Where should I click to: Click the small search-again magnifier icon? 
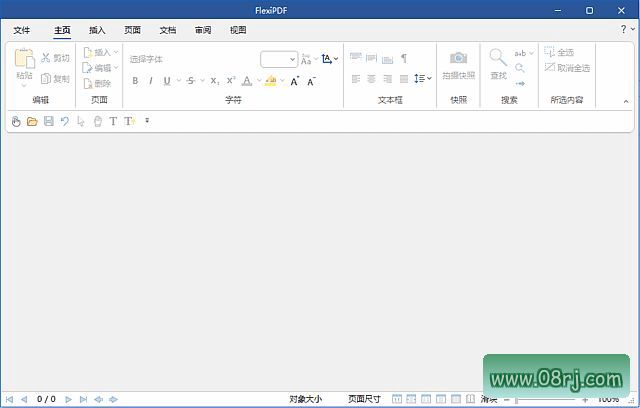pos(520,68)
